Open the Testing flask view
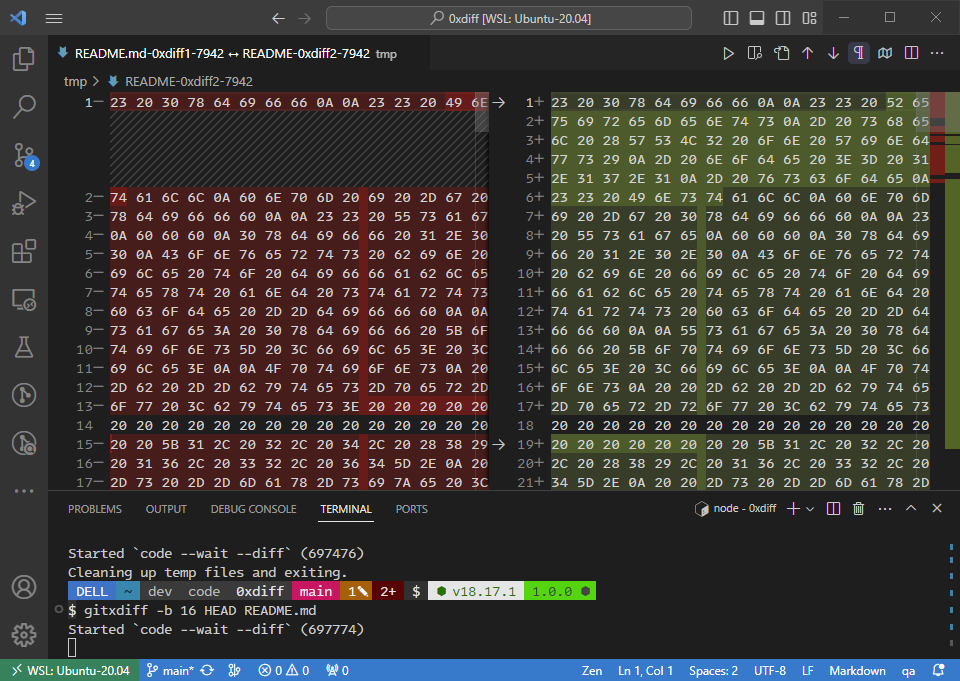Image resolution: width=960 pixels, height=681 pixels. click(x=24, y=347)
